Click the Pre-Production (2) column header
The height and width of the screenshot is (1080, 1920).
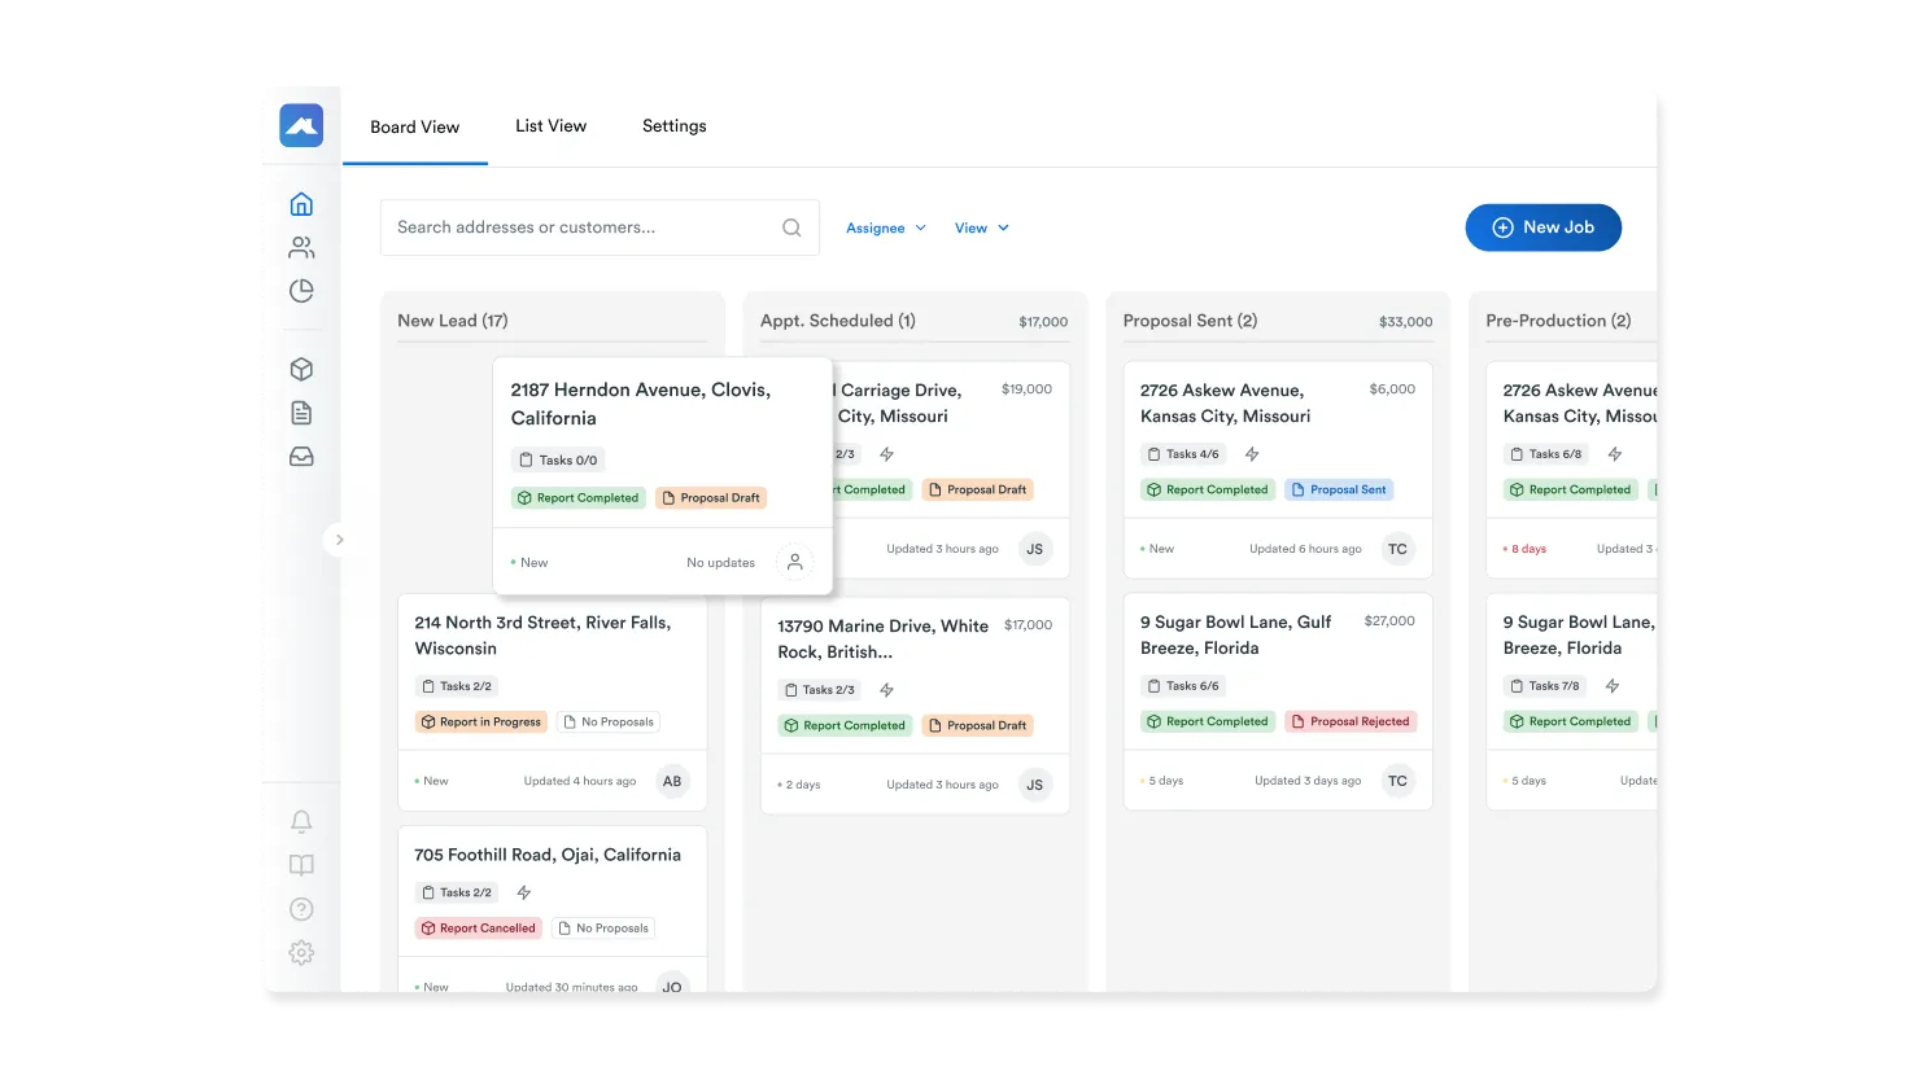click(1558, 321)
